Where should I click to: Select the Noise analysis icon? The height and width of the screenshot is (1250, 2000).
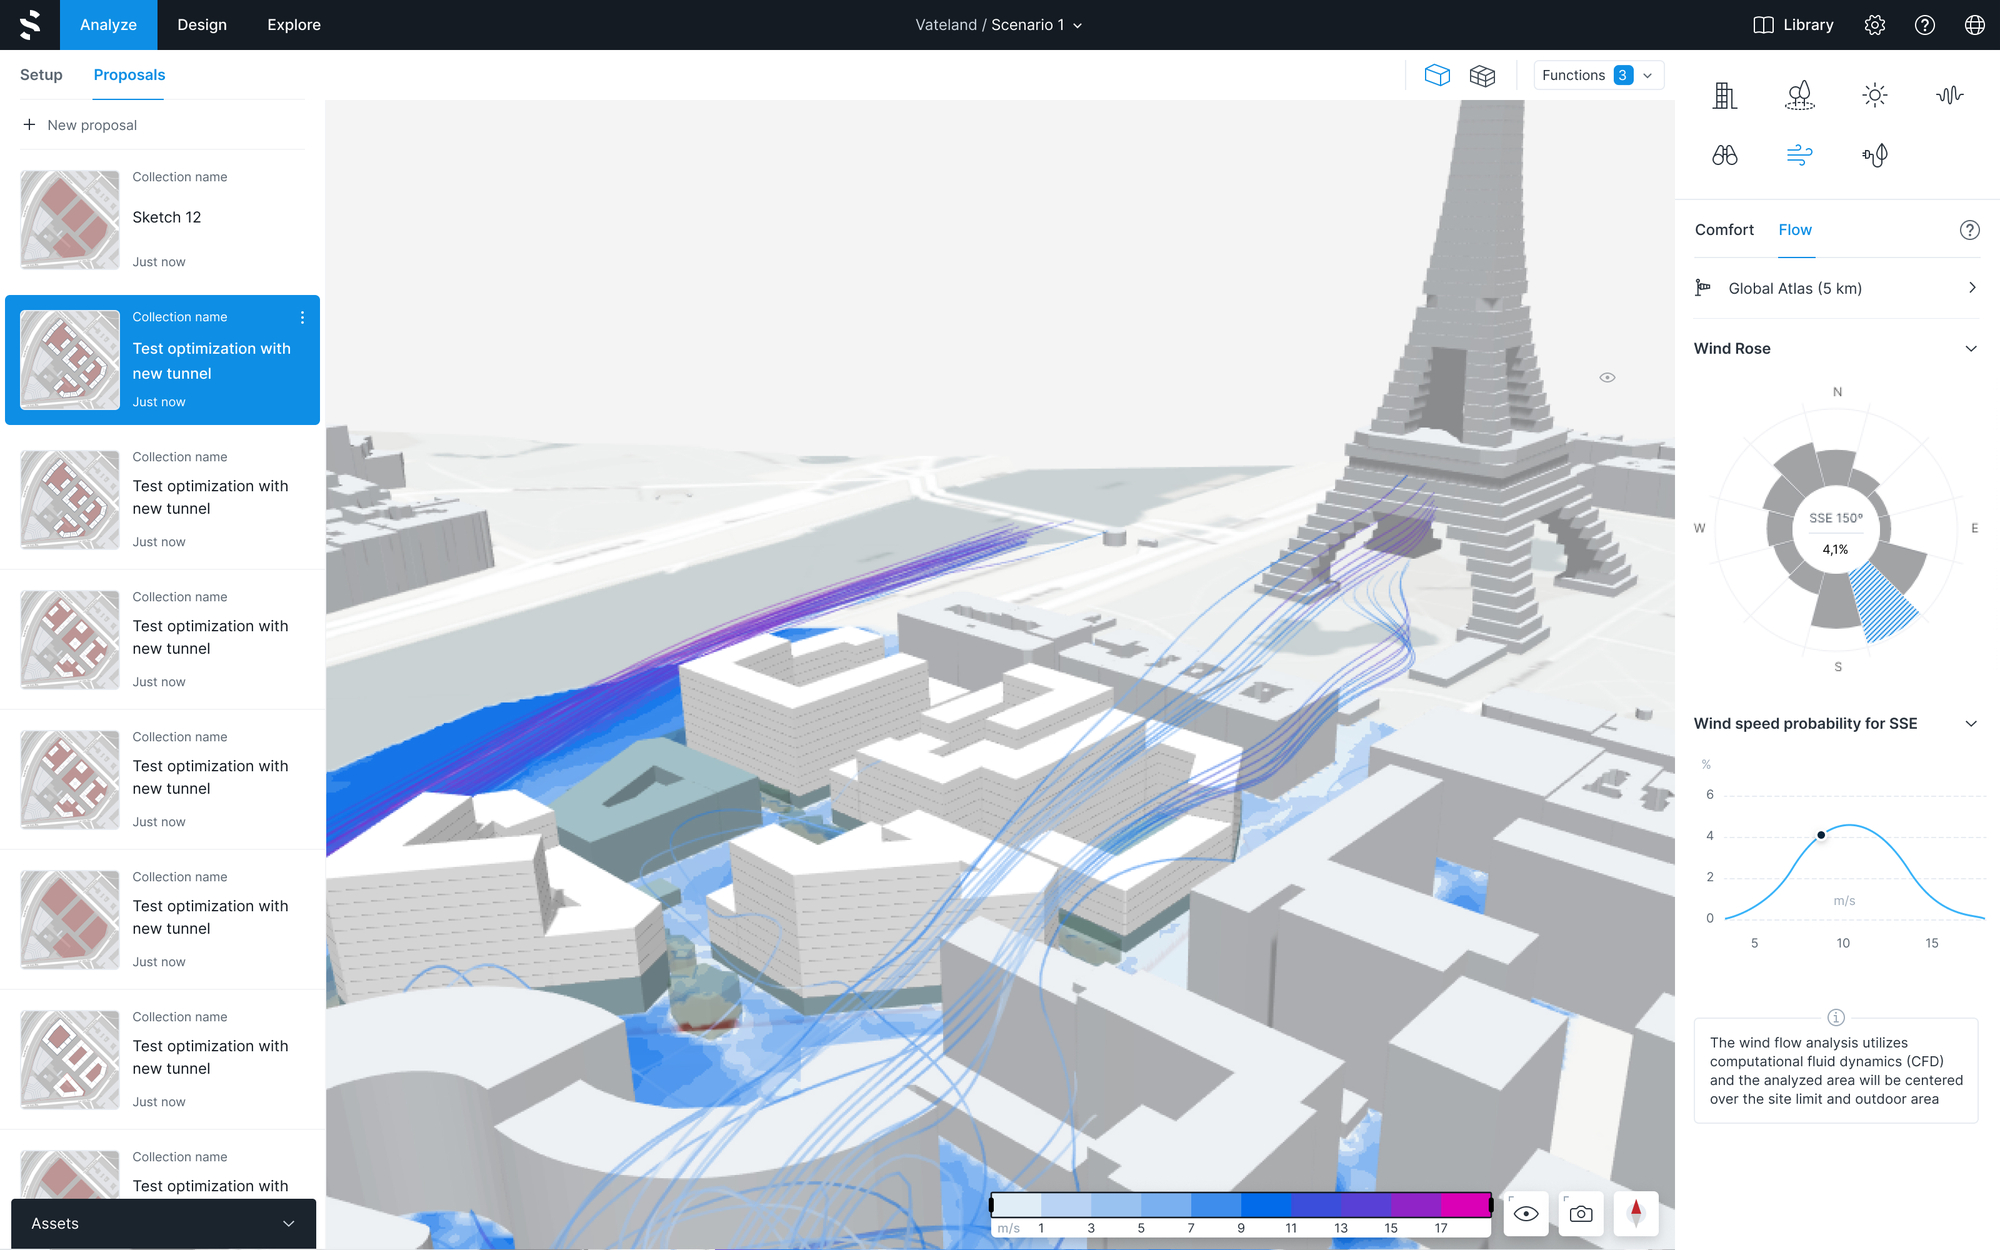(x=1950, y=95)
